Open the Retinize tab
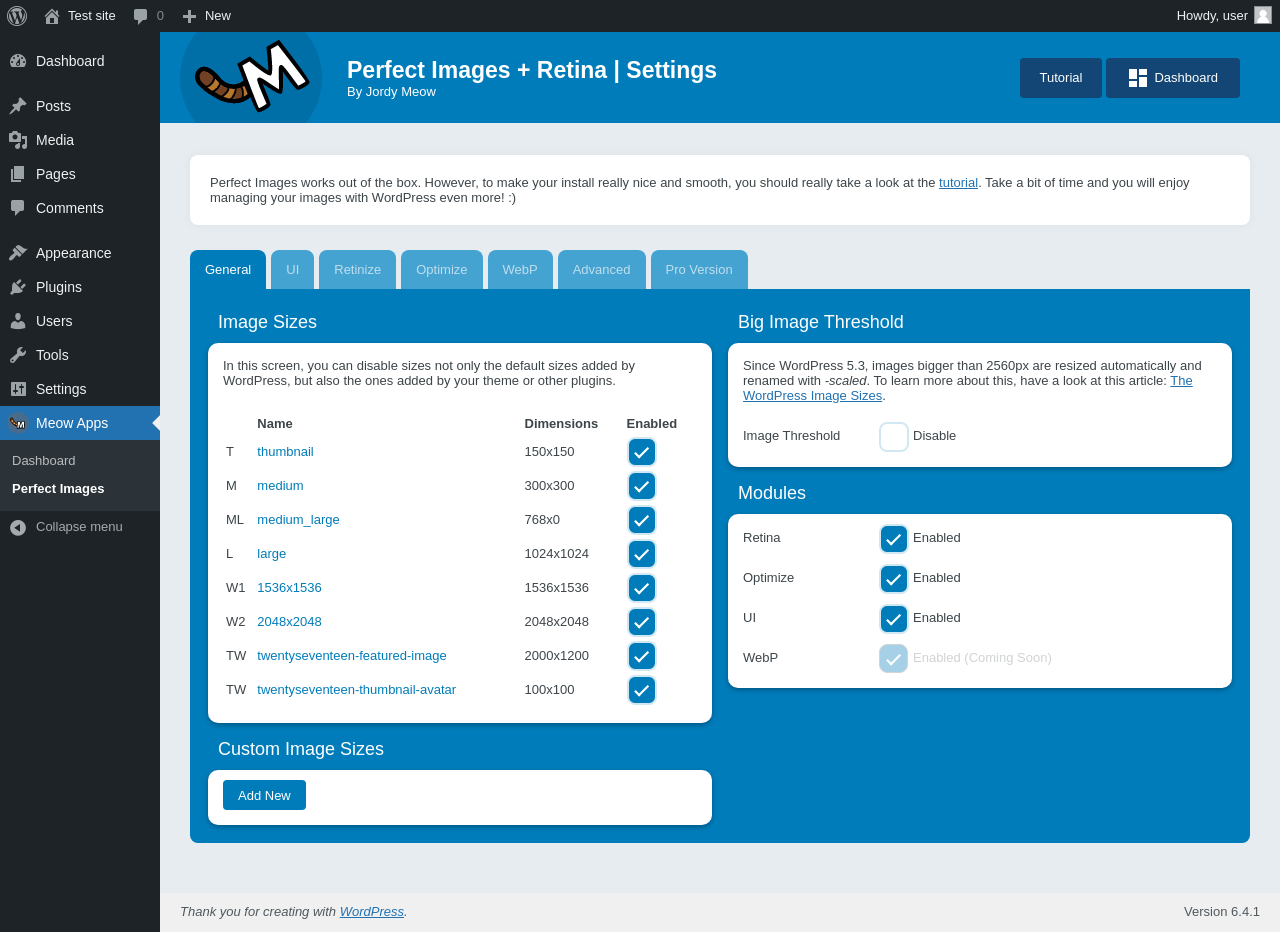 pyautogui.click(x=357, y=270)
